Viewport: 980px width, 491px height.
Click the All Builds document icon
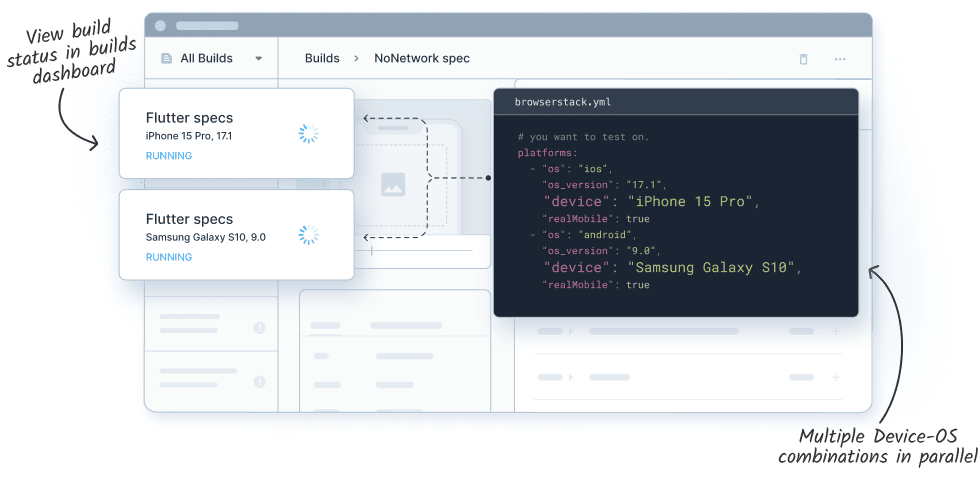point(166,58)
